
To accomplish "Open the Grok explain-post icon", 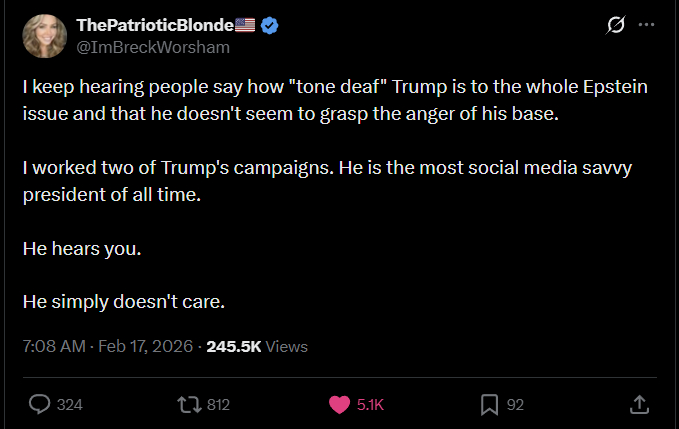I will click(x=616, y=25).
